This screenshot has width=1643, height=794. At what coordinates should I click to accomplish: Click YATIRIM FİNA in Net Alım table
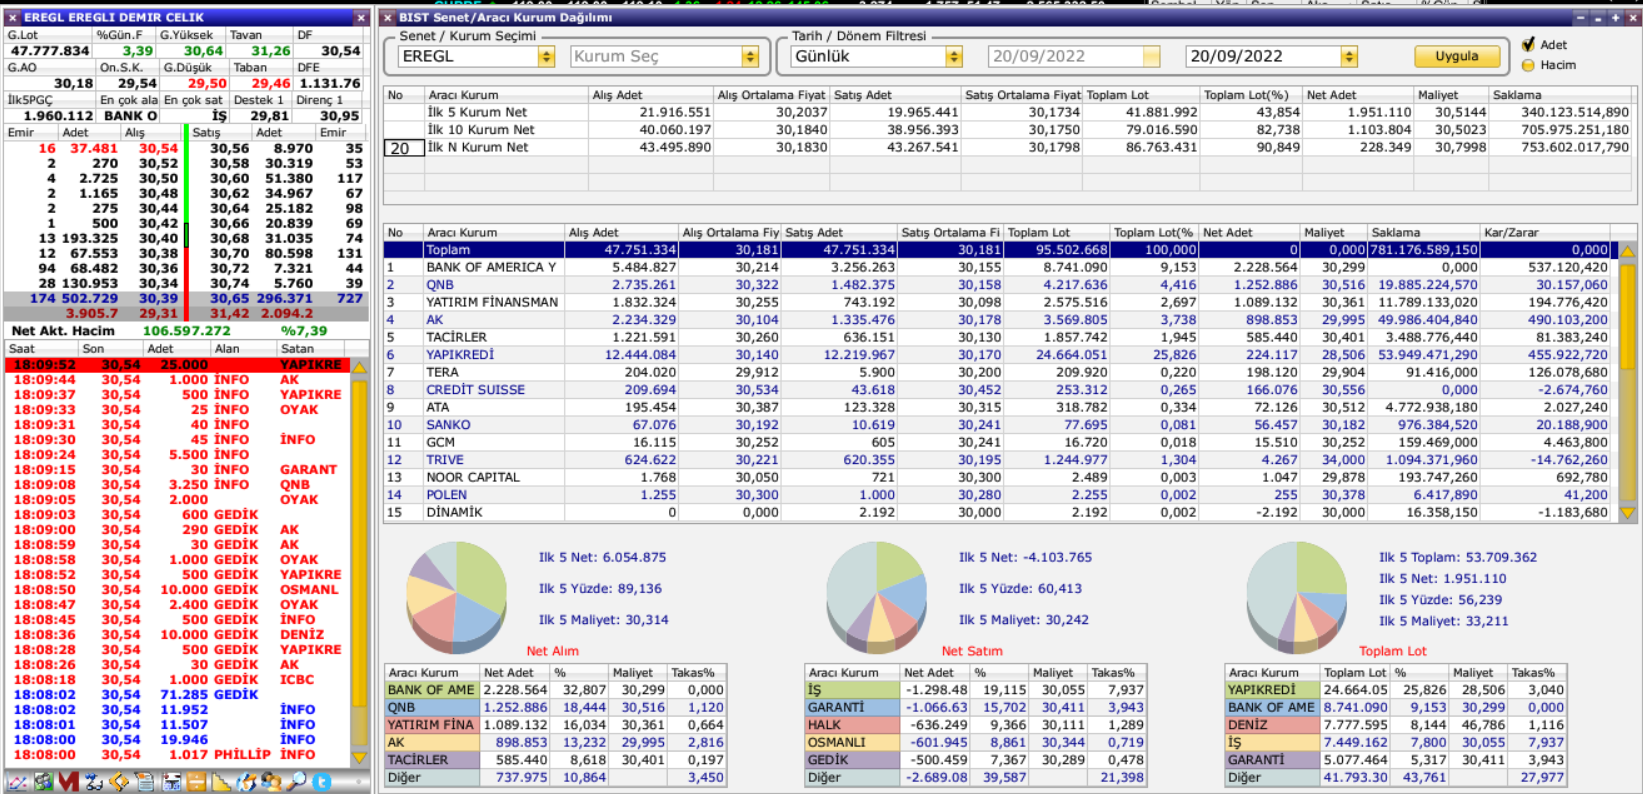430,725
